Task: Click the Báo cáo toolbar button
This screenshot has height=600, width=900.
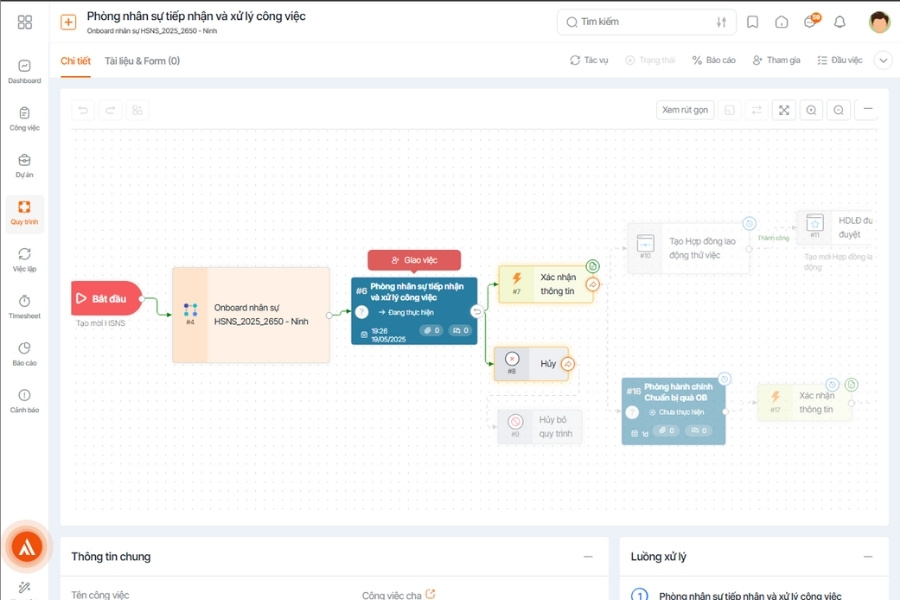Action: 713,60
